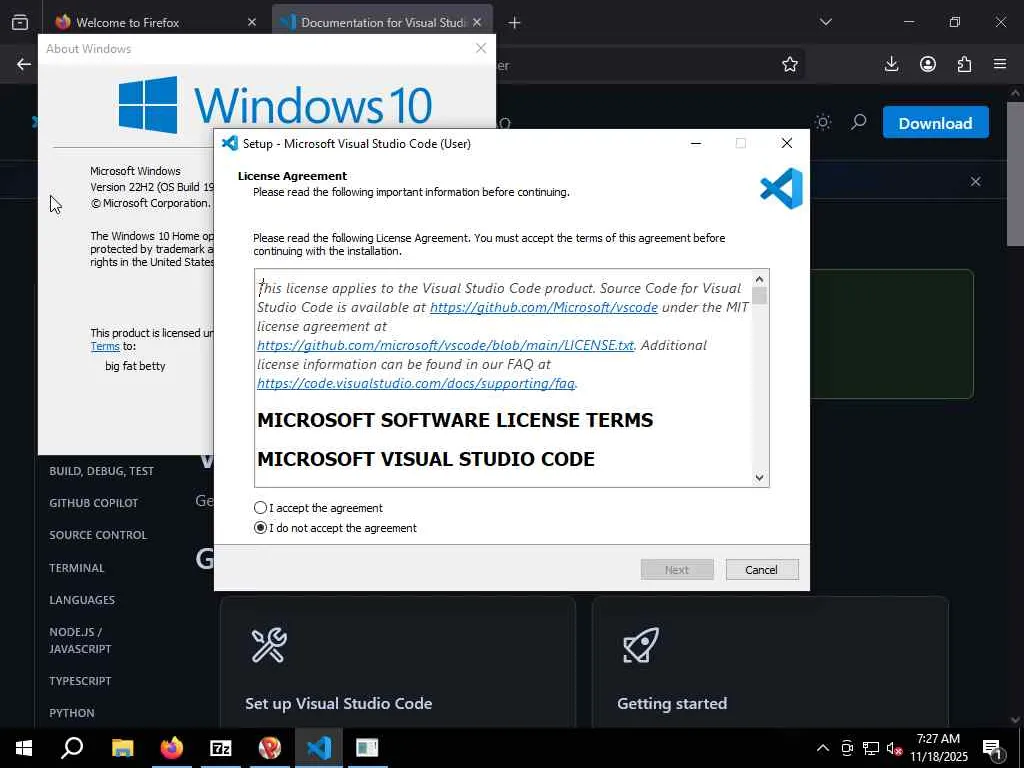Open File Explorer from the taskbar
1024x768 pixels.
pos(122,748)
